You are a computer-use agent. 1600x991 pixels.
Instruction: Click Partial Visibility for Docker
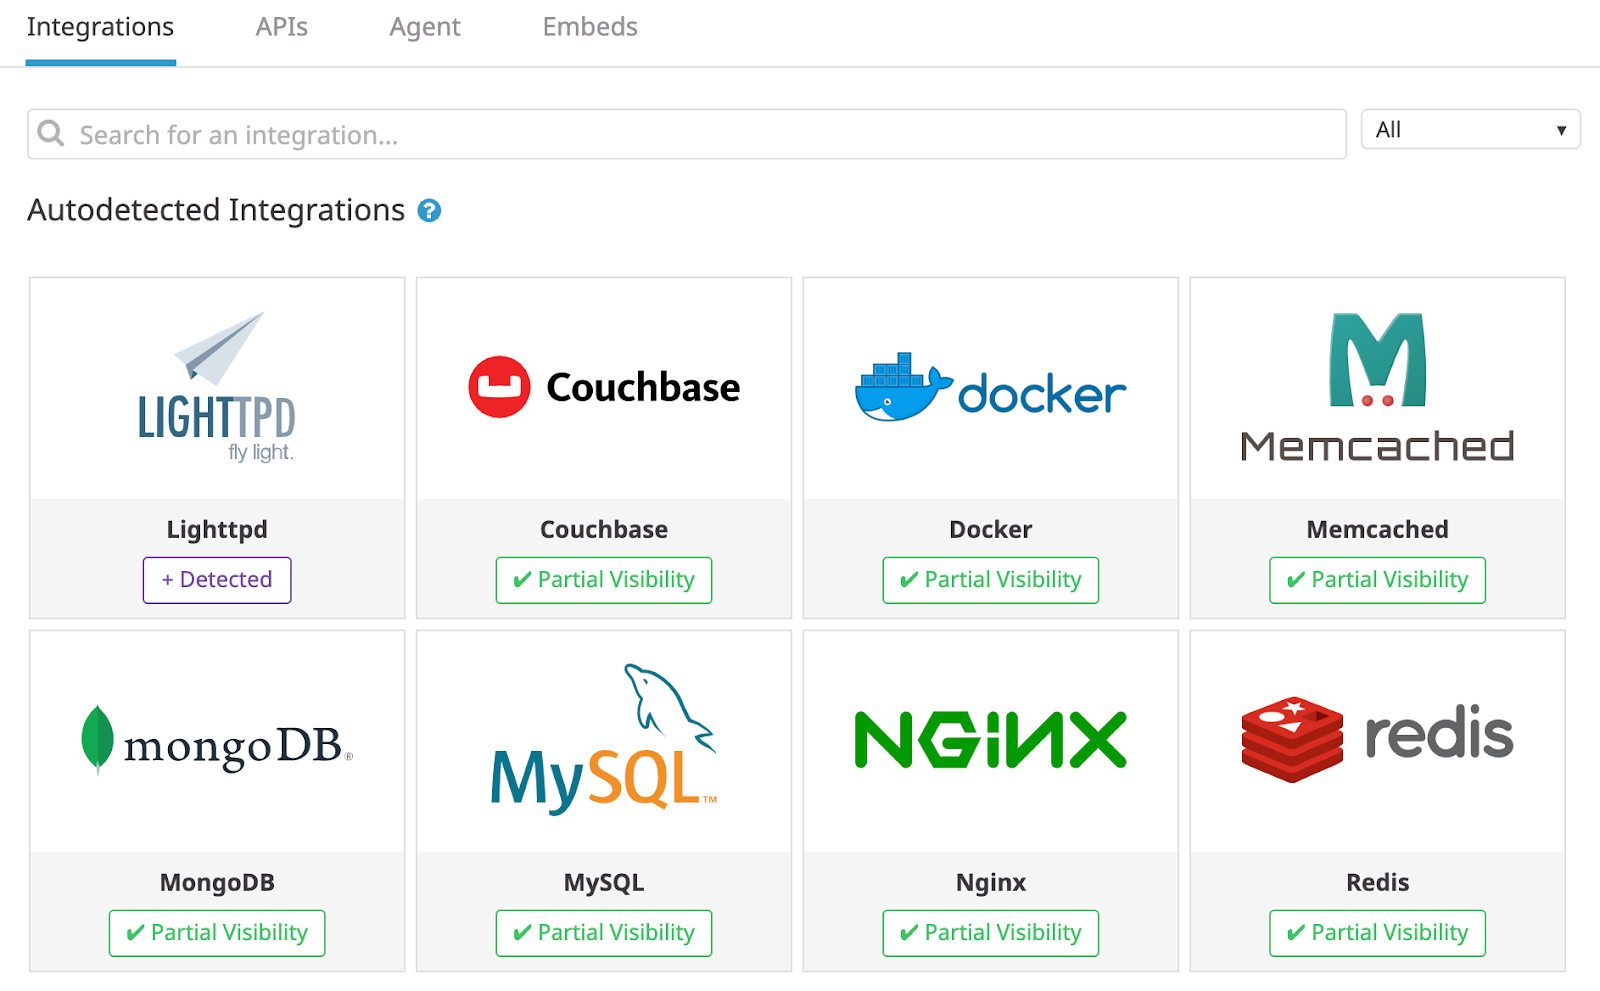tap(990, 580)
